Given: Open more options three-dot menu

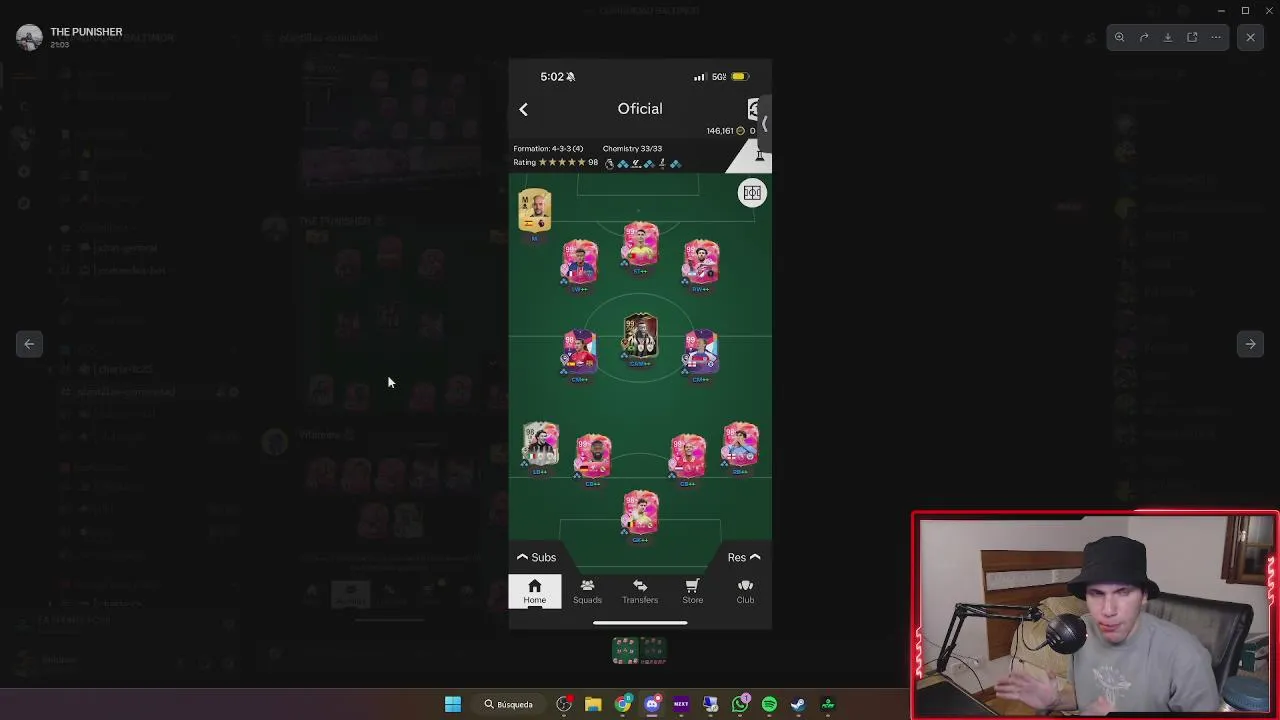Looking at the screenshot, I should [x=1216, y=37].
